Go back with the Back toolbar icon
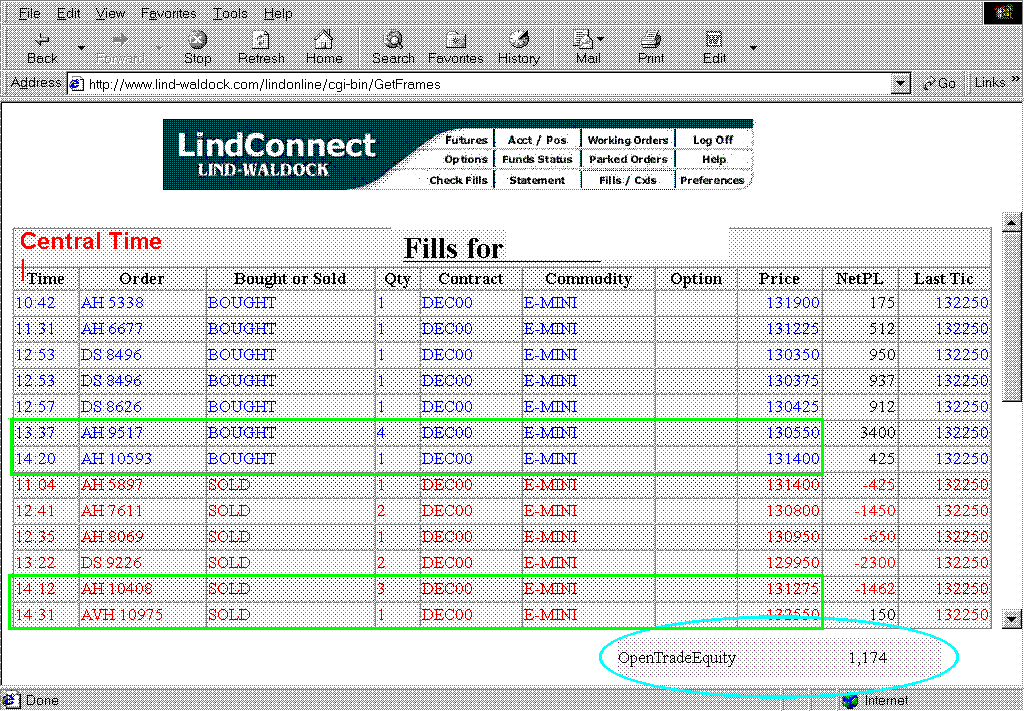1024x711 pixels. (42, 48)
